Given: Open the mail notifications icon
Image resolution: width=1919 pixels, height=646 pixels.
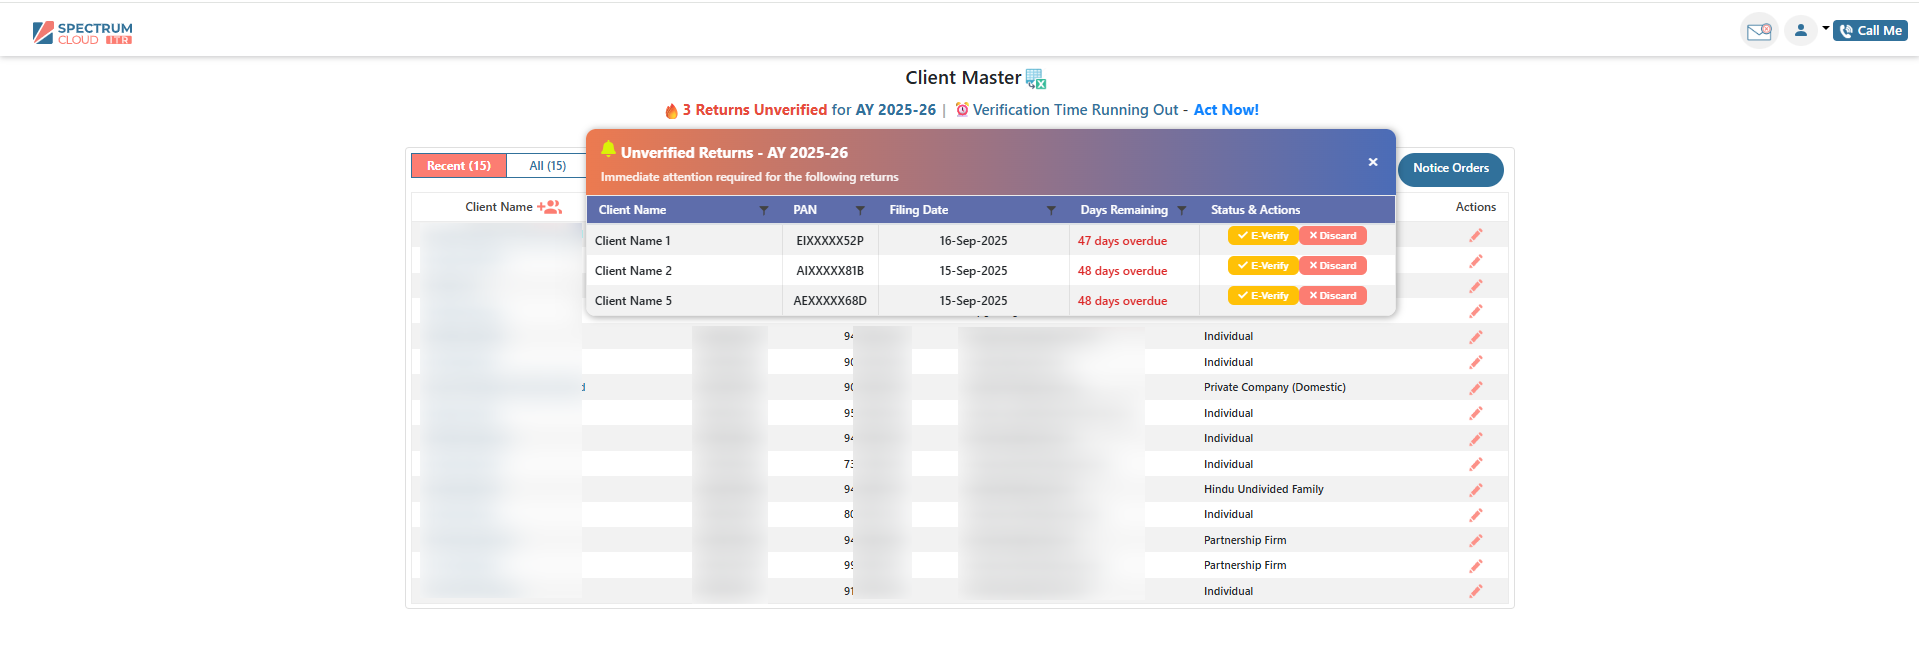Looking at the screenshot, I should [x=1758, y=31].
